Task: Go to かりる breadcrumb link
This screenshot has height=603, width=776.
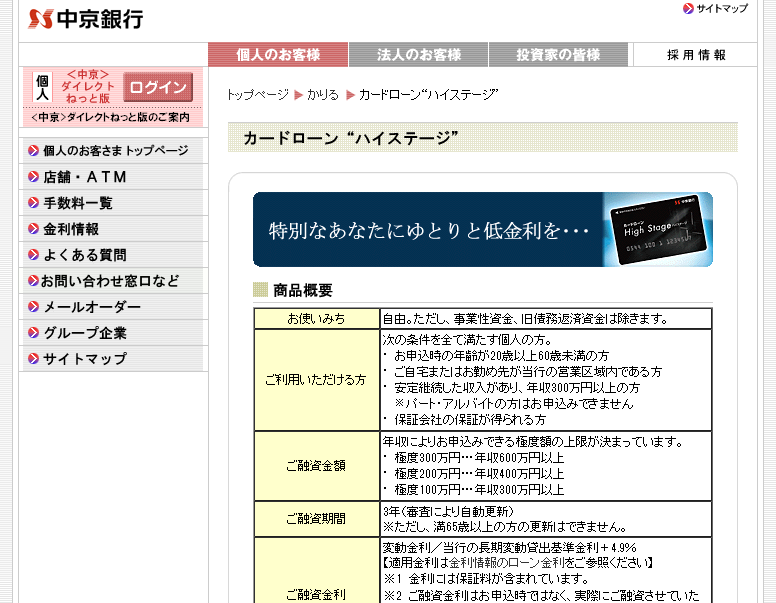Action: (323, 95)
